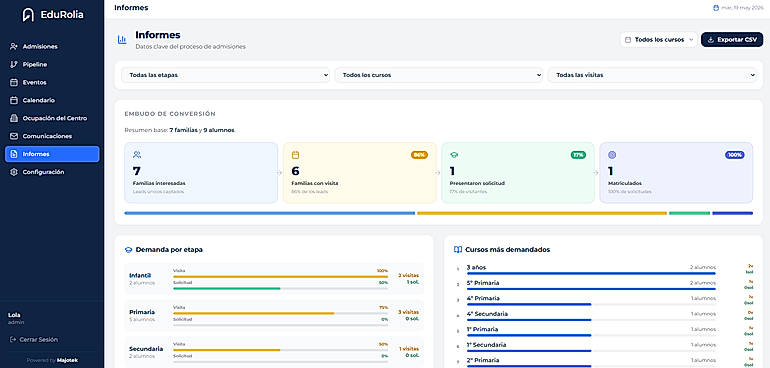
Task: Click the Infantil Visita progress bar
Action: click(x=280, y=277)
